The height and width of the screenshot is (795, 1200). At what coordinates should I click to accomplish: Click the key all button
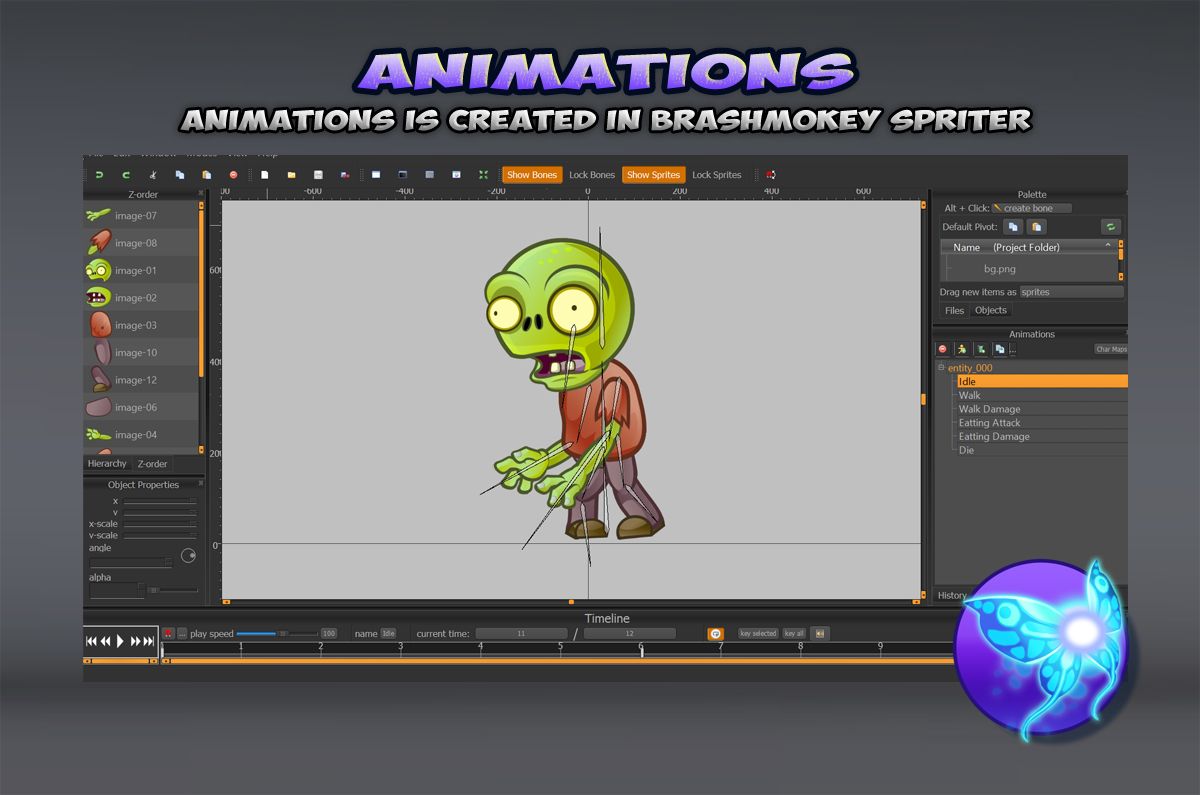[794, 634]
